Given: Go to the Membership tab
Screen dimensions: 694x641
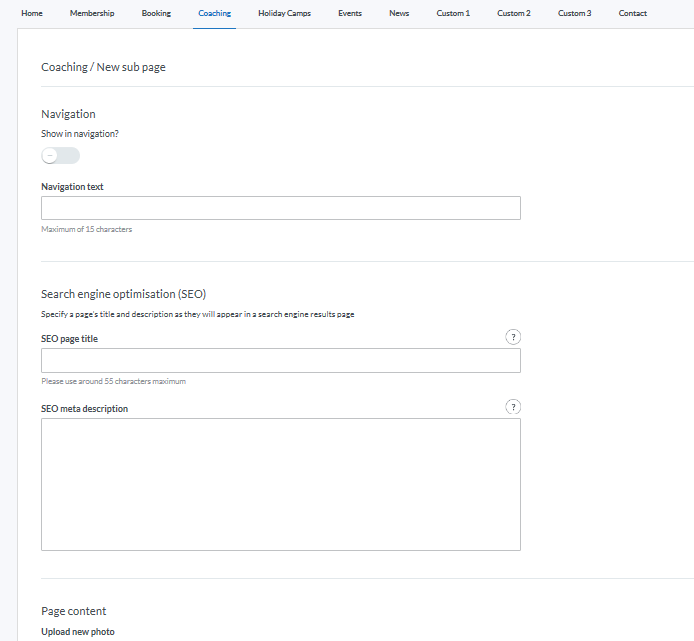Looking at the screenshot, I should click(x=92, y=14).
